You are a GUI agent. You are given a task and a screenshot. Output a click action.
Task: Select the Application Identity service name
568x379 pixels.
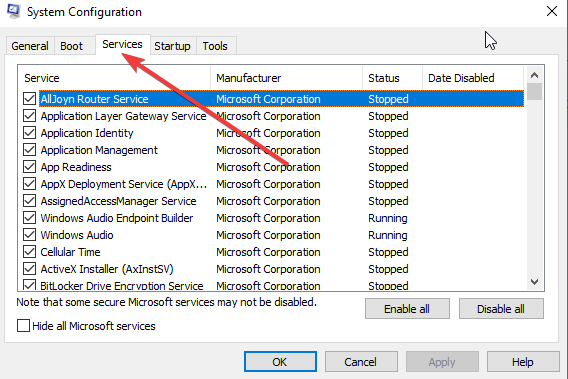click(x=87, y=133)
